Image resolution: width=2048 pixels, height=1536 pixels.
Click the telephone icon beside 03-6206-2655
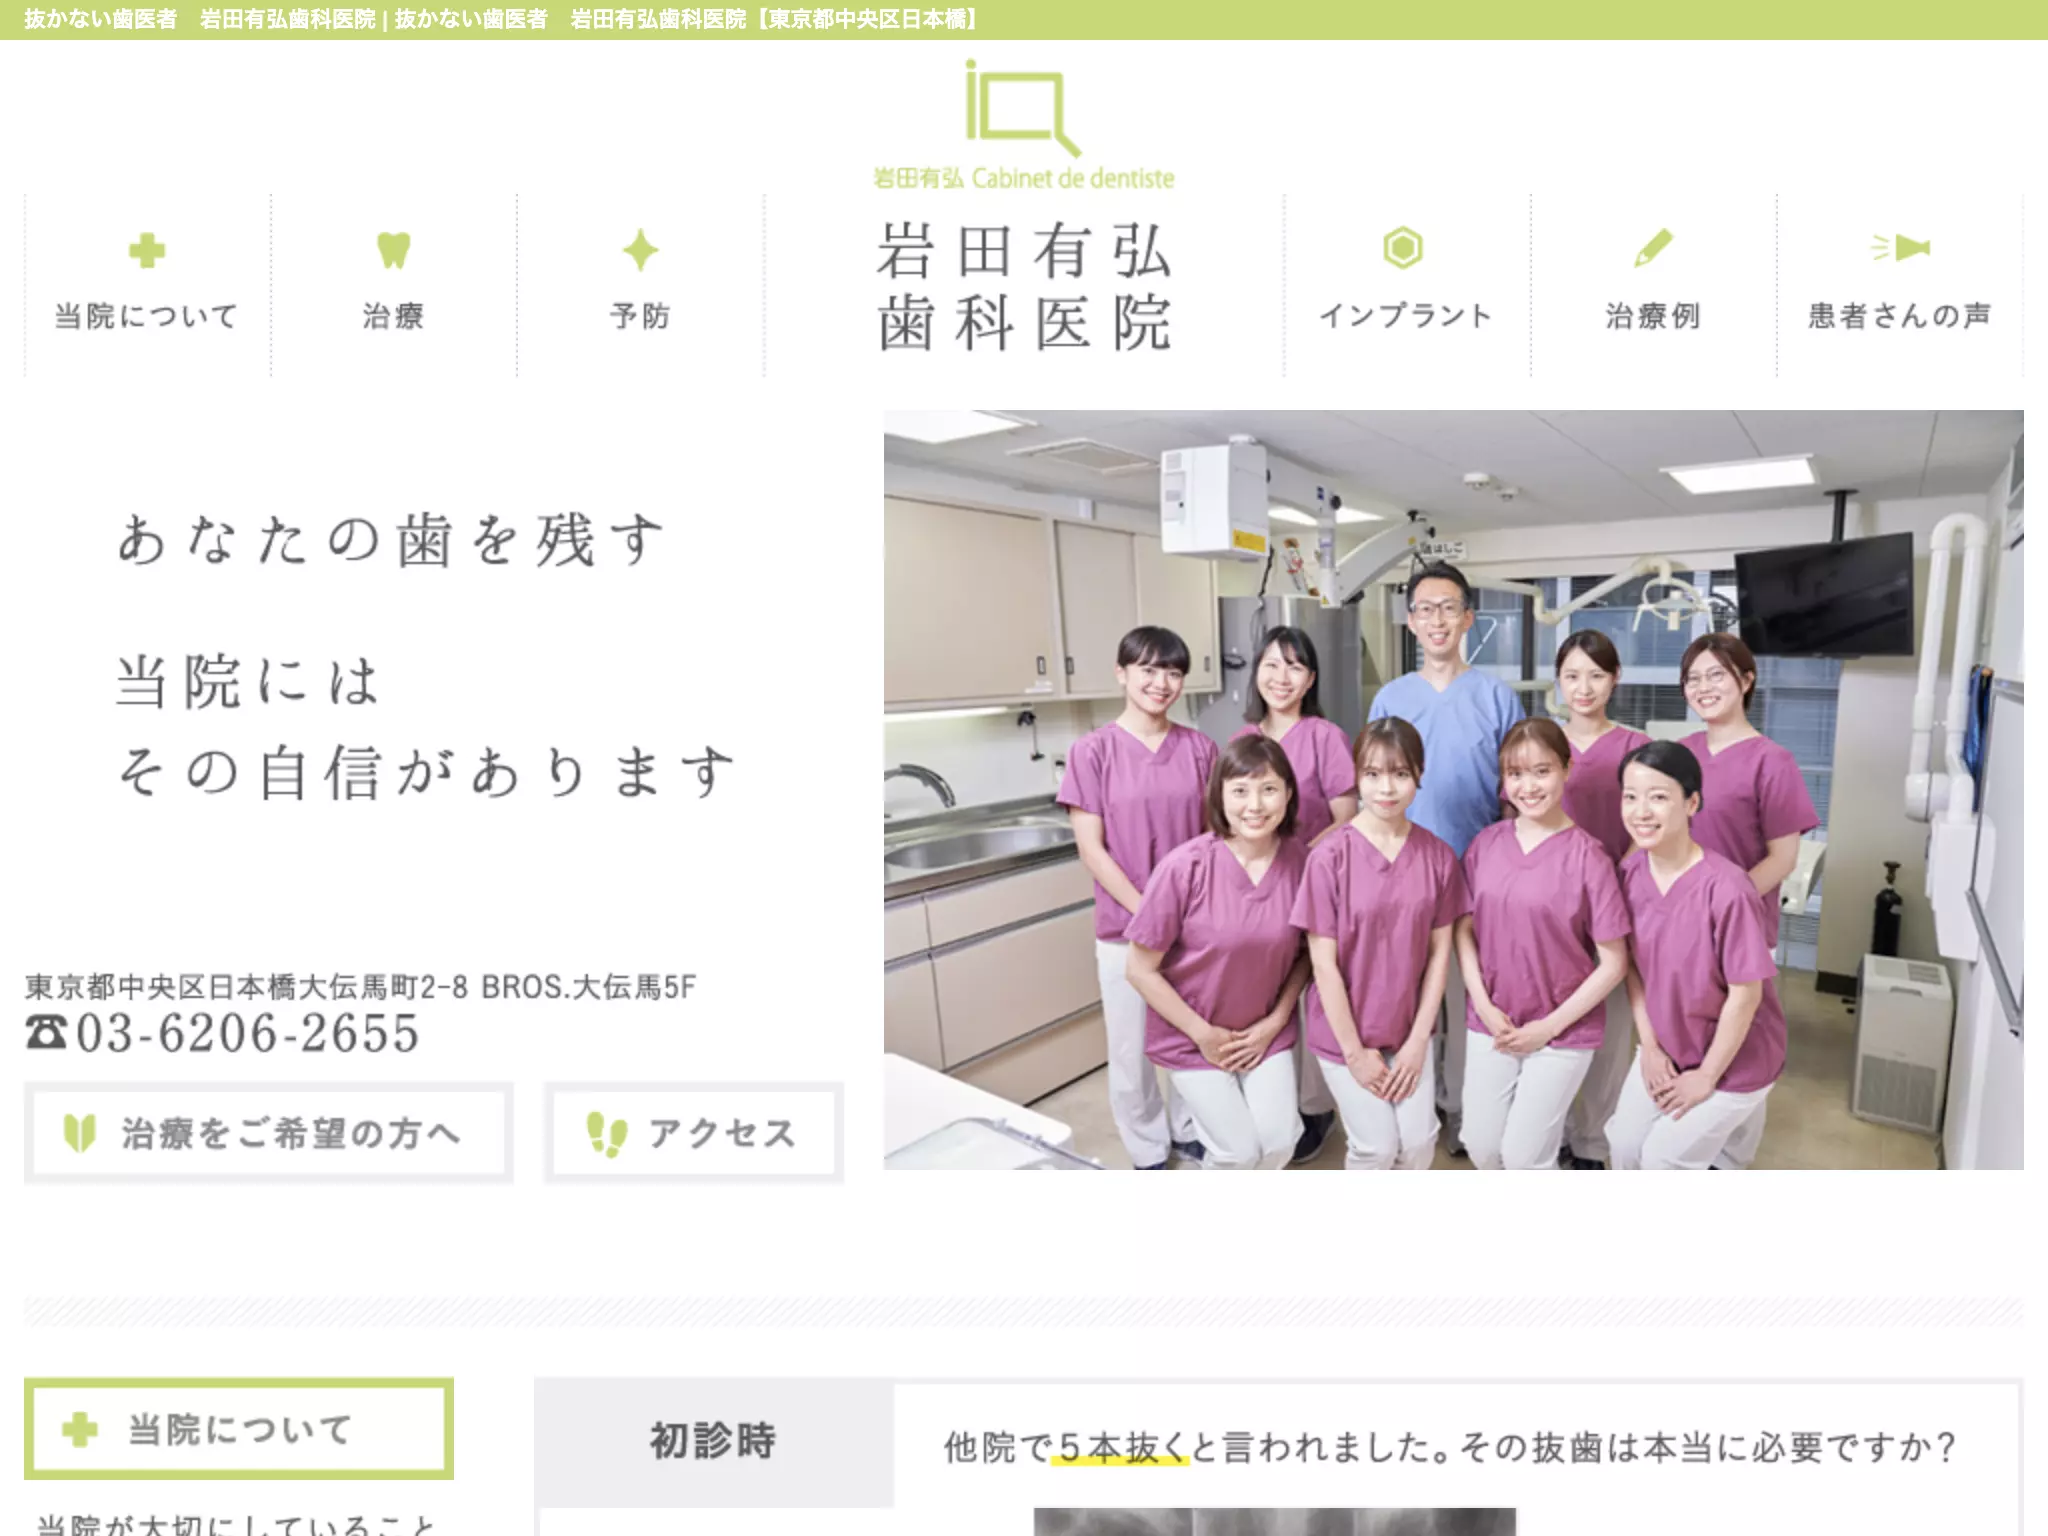pos(46,1032)
